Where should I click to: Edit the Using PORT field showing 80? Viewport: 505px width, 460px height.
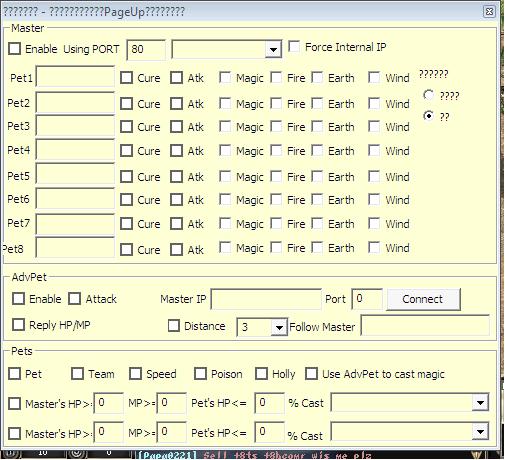(146, 50)
